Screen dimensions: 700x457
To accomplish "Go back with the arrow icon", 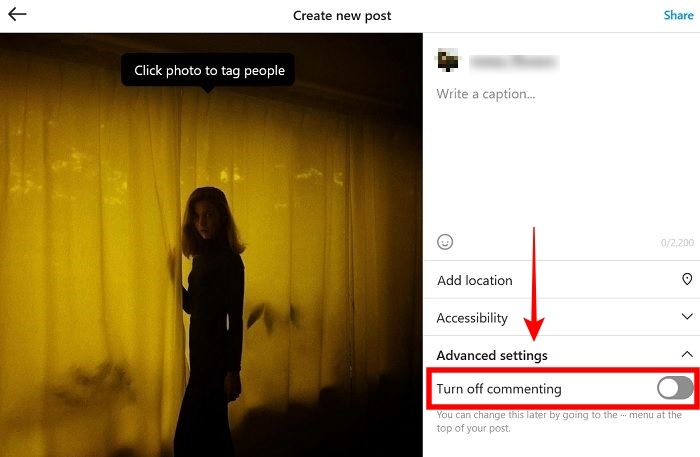I will (x=17, y=14).
